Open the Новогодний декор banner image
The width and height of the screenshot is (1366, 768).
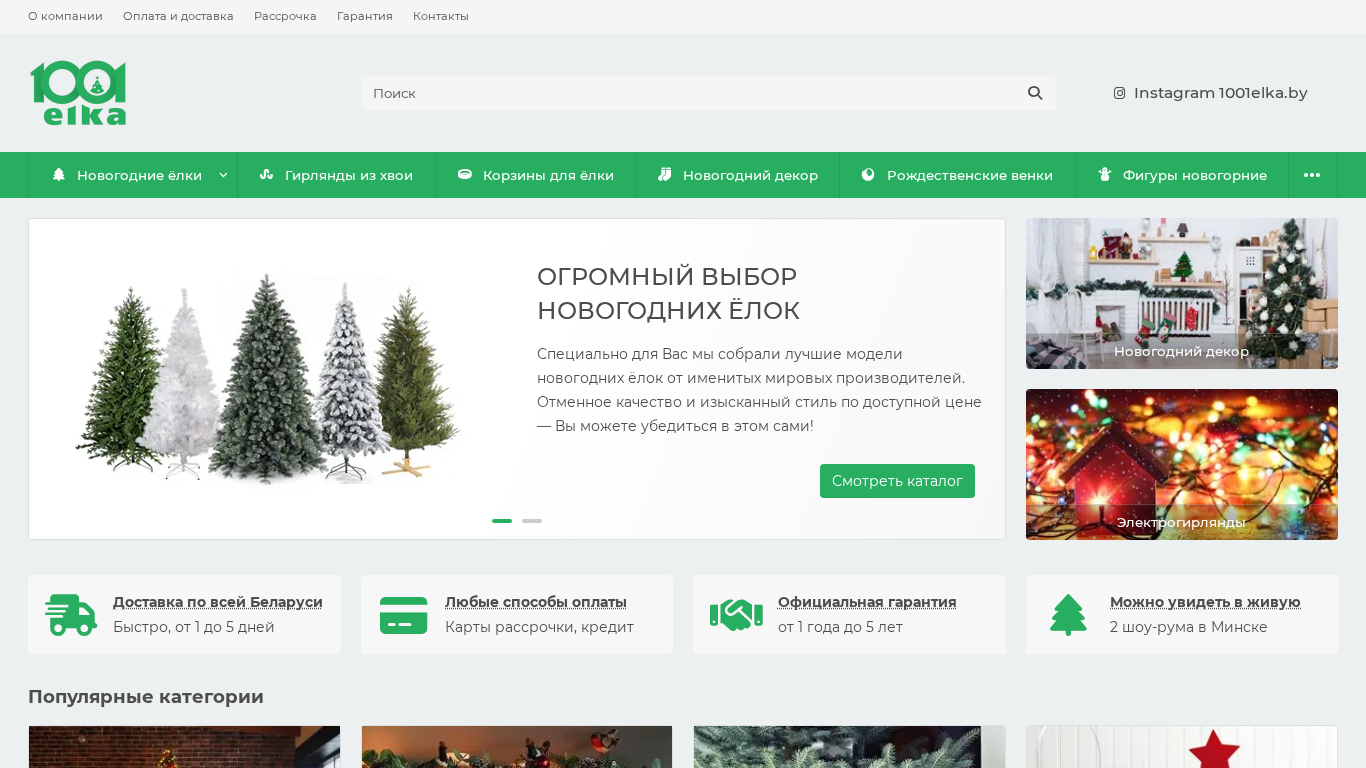point(1181,293)
